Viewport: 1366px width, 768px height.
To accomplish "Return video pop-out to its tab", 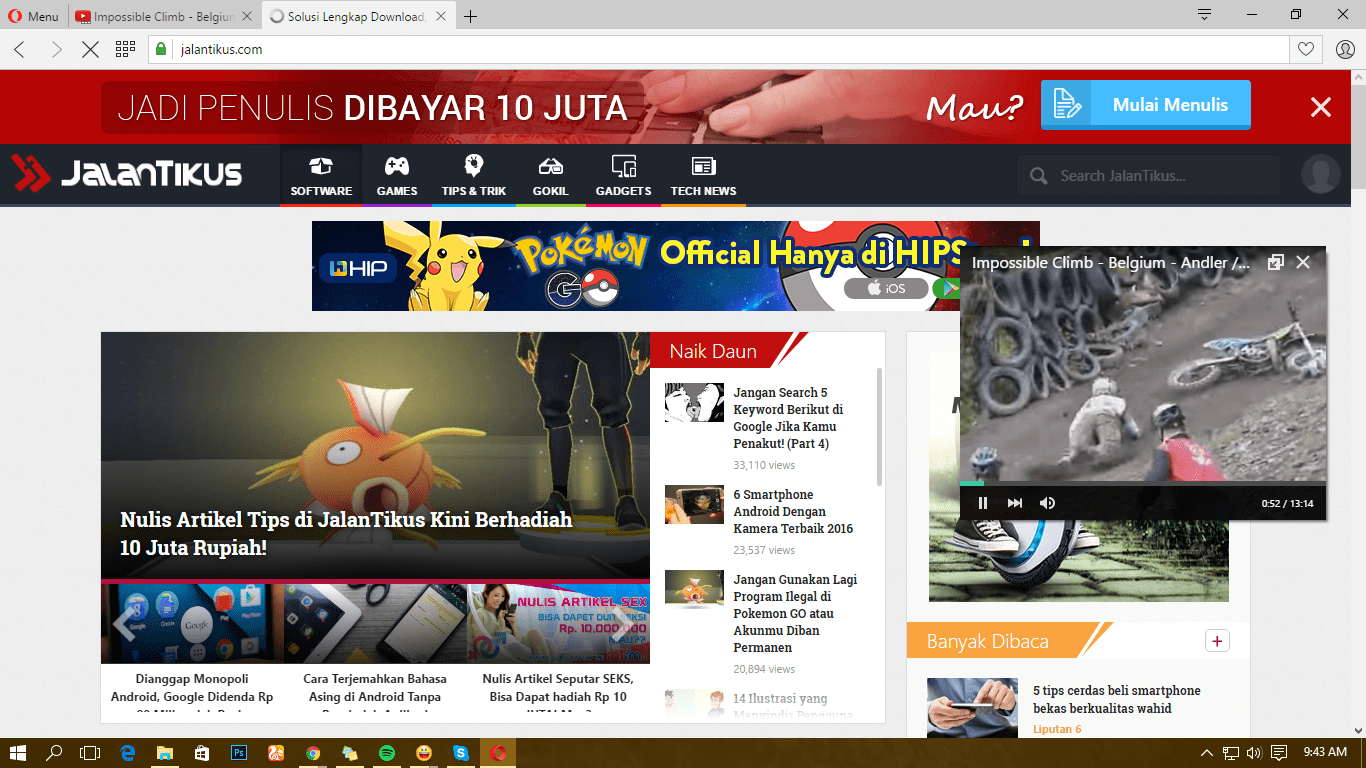I will point(1275,262).
